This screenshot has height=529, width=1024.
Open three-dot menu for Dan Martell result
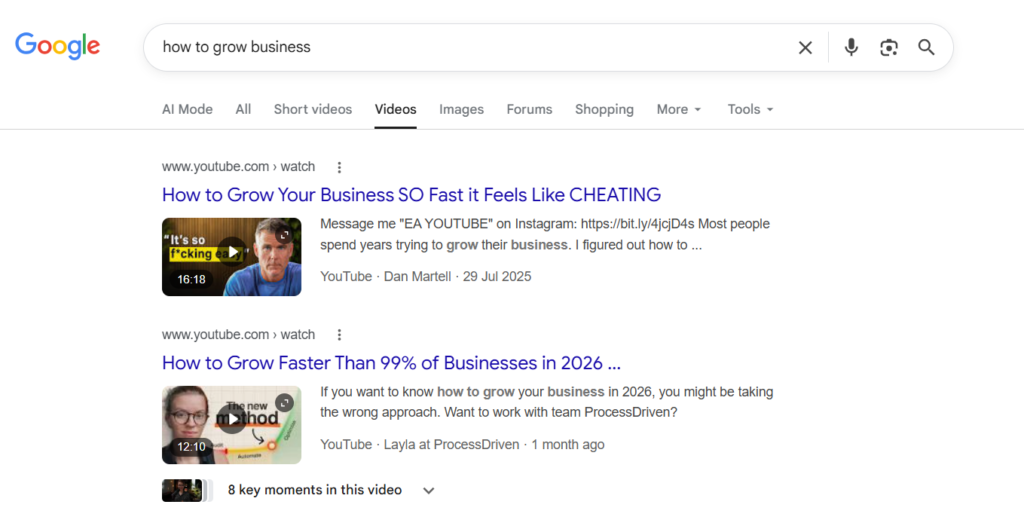[x=339, y=167]
